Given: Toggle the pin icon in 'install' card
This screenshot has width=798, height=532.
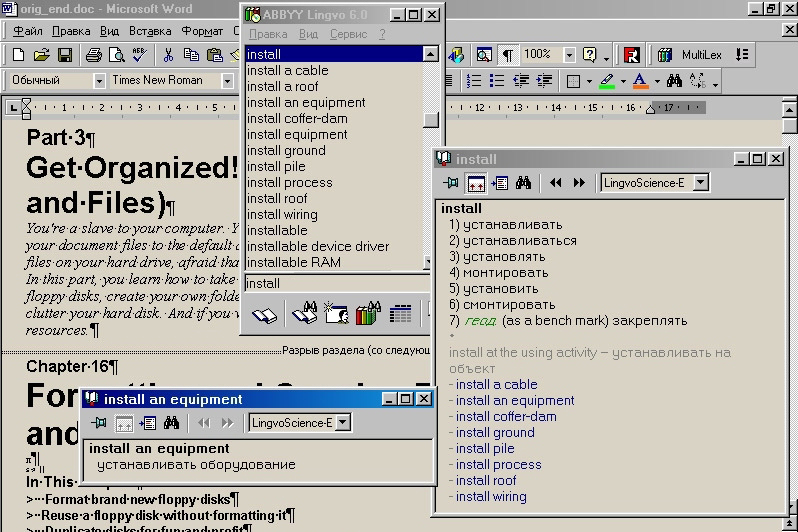Looking at the screenshot, I should tap(451, 183).
